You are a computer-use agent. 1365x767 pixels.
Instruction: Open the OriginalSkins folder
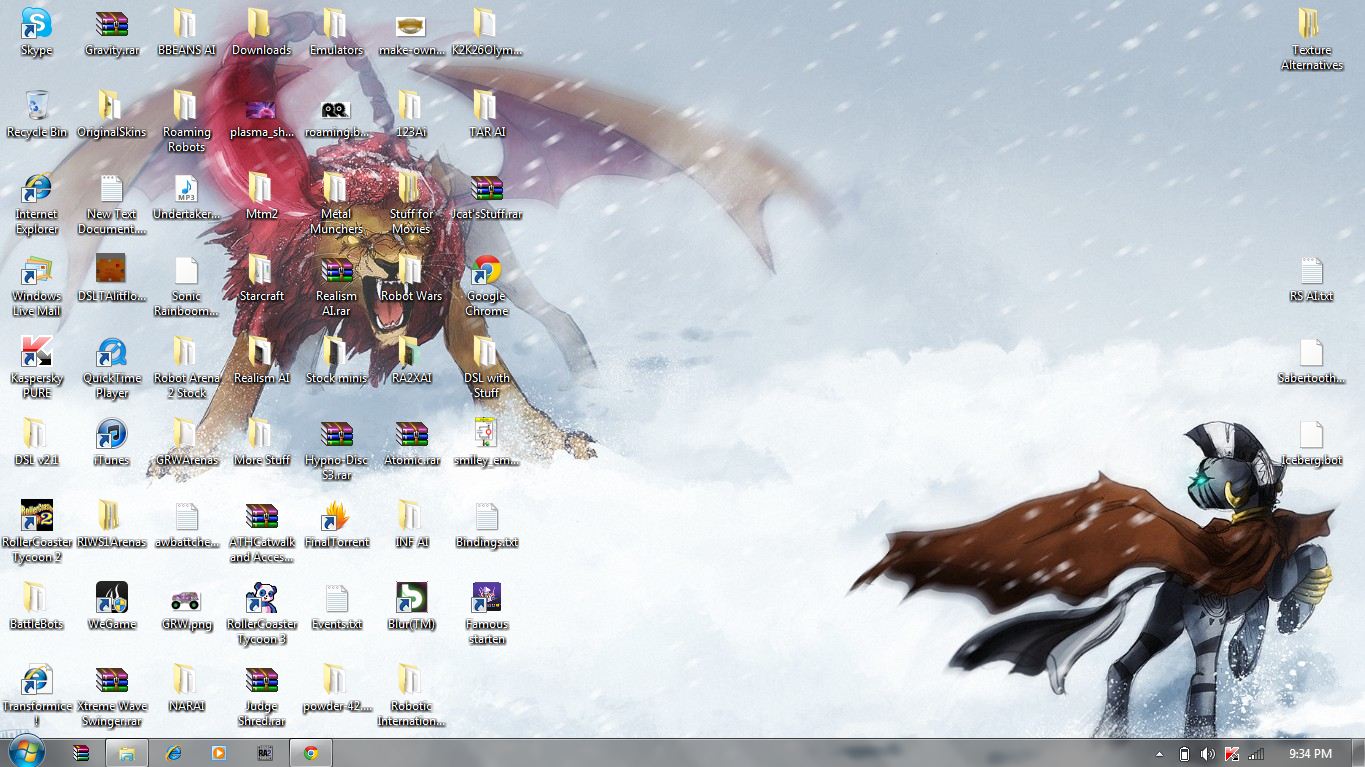point(111,114)
